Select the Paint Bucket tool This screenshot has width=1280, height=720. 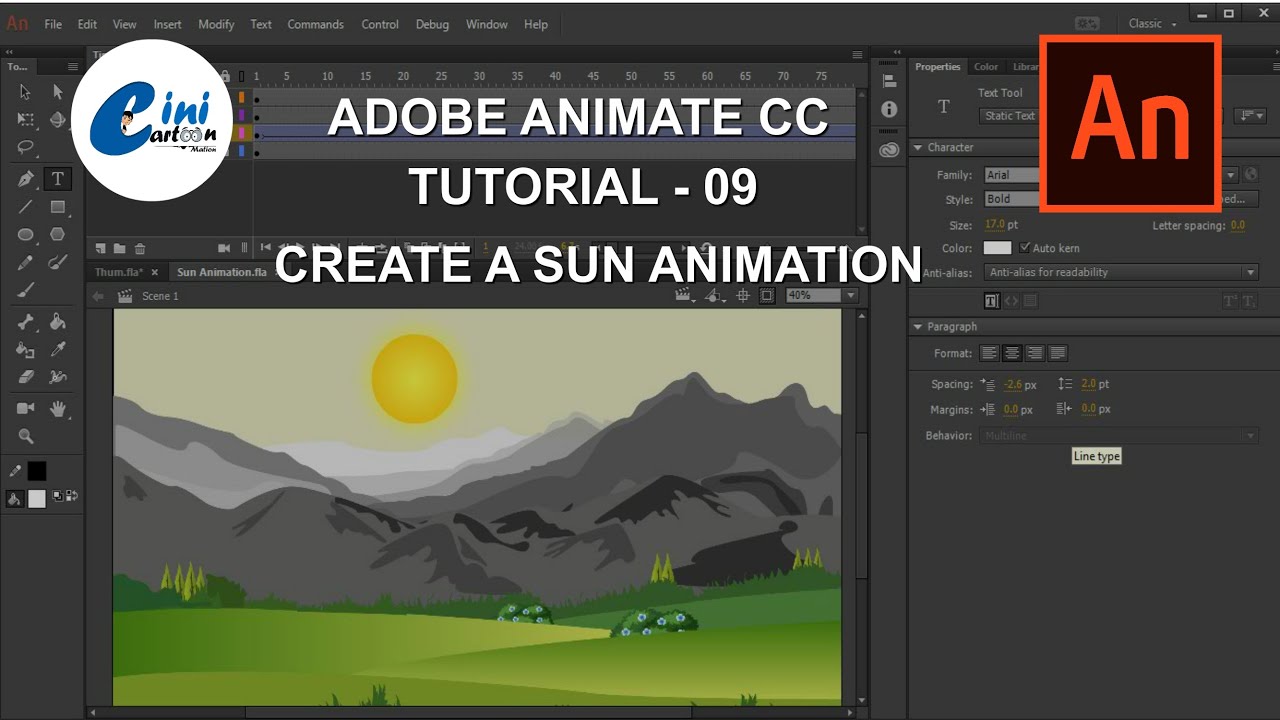(58, 322)
